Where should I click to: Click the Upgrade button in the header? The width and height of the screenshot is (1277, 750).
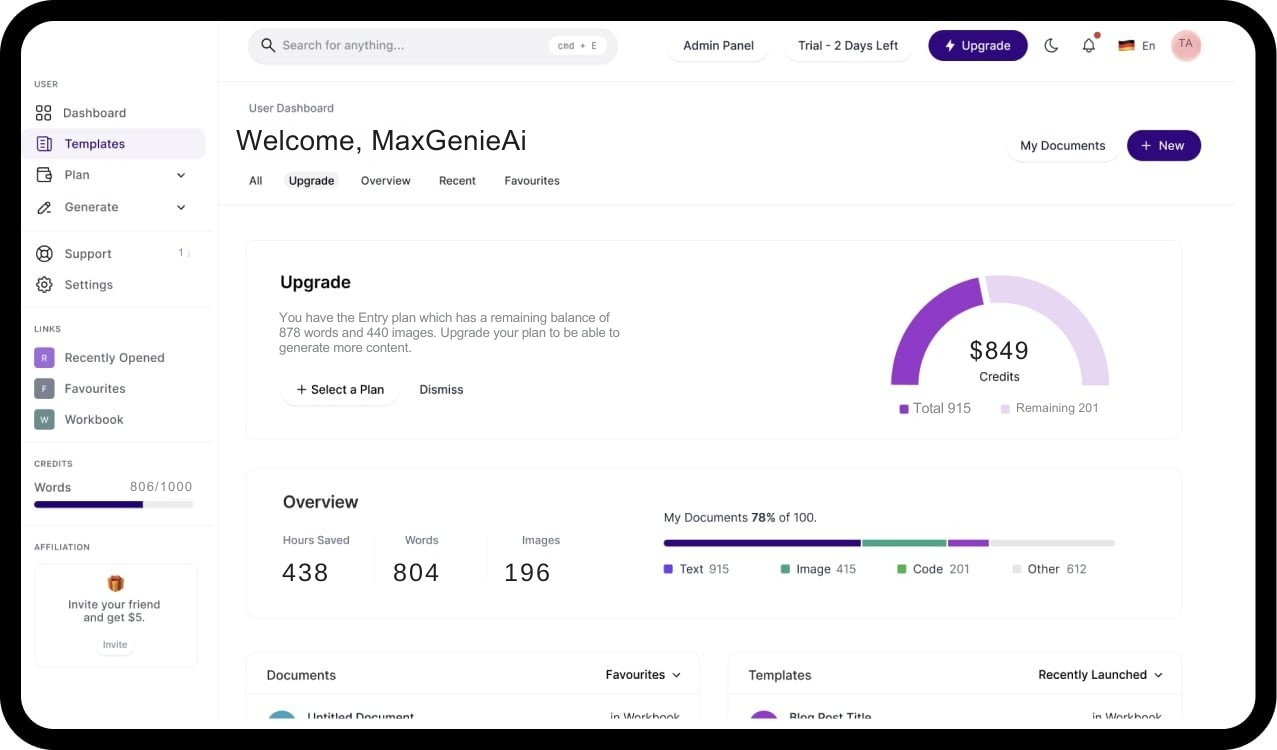coord(978,45)
